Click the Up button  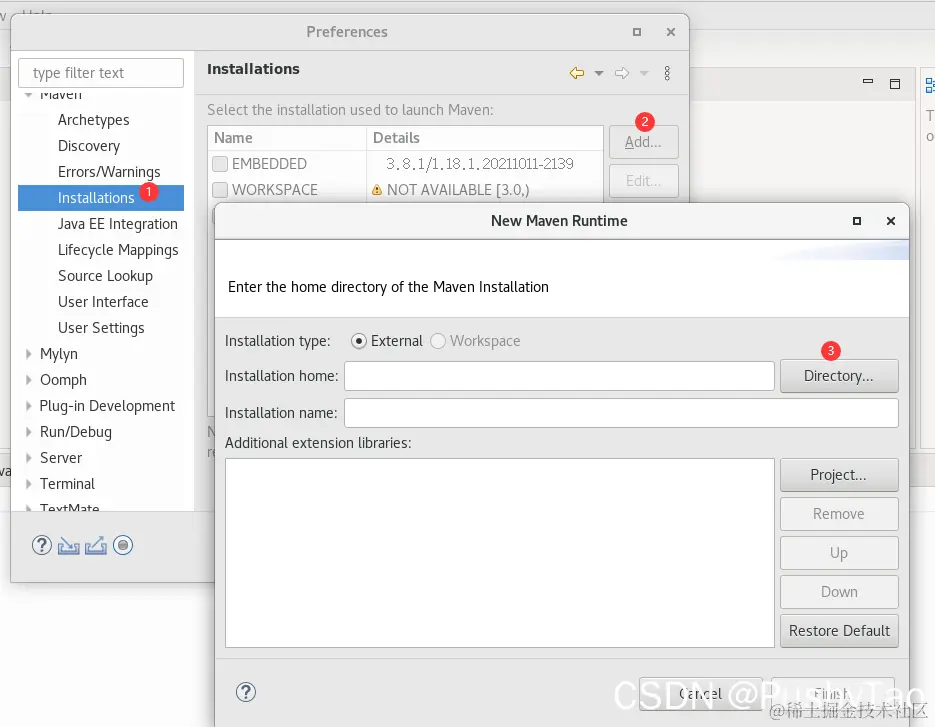click(839, 553)
